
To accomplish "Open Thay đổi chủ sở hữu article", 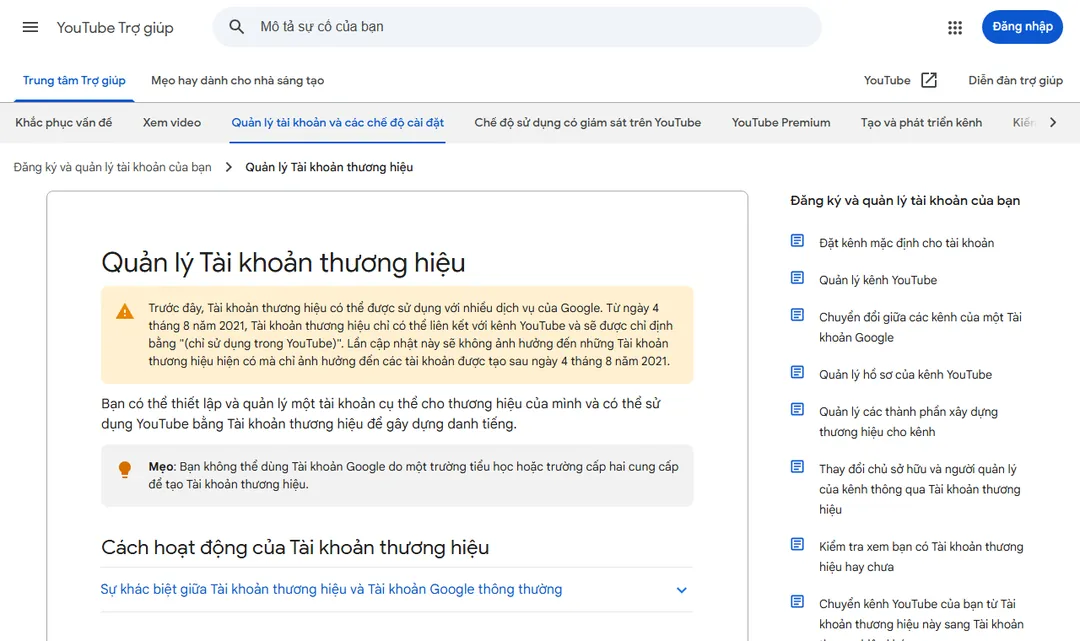I will (920, 489).
